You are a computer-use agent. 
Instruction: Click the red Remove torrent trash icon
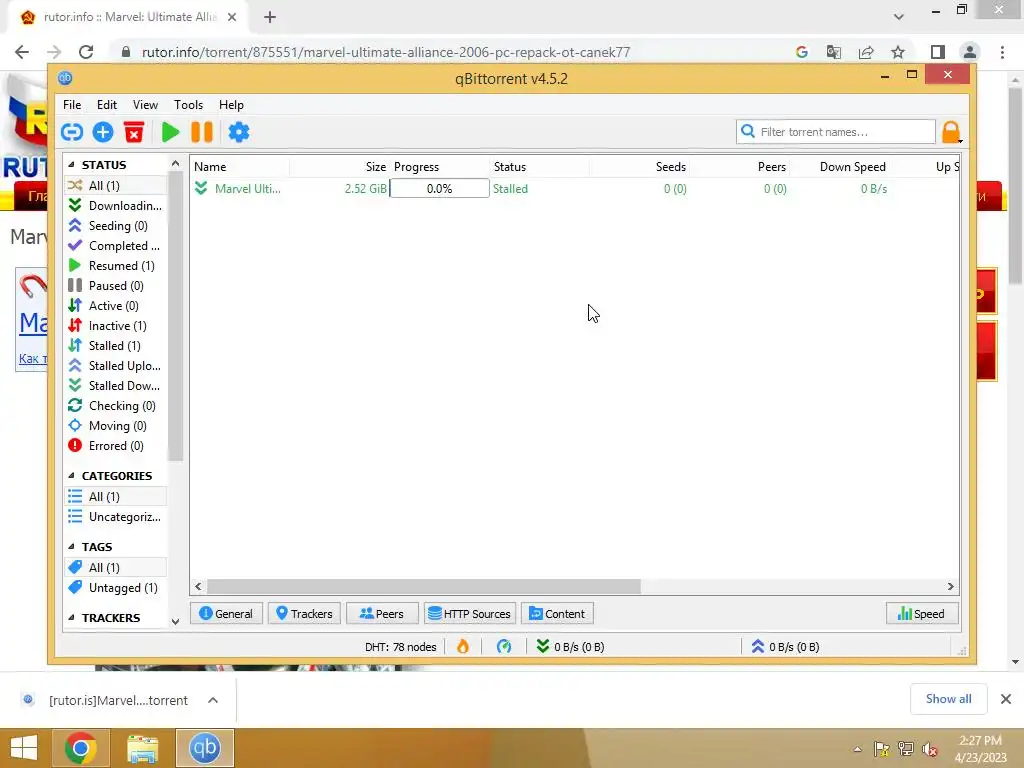[134, 132]
